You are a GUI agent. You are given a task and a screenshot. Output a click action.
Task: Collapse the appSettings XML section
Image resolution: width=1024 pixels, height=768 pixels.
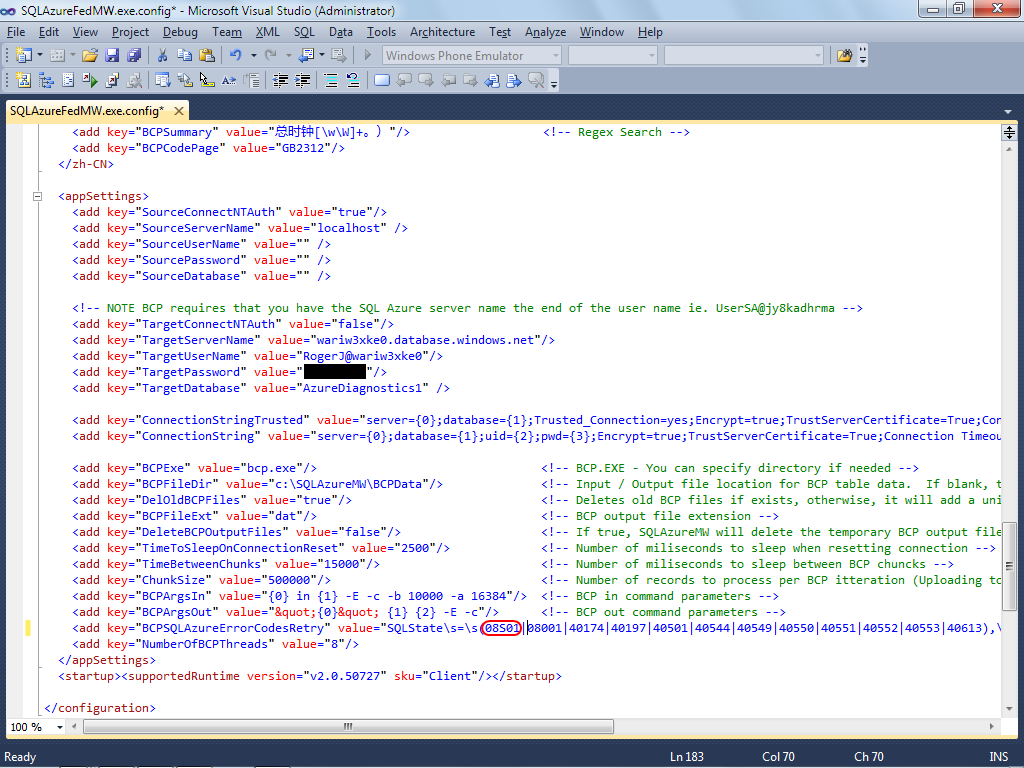pos(37,196)
